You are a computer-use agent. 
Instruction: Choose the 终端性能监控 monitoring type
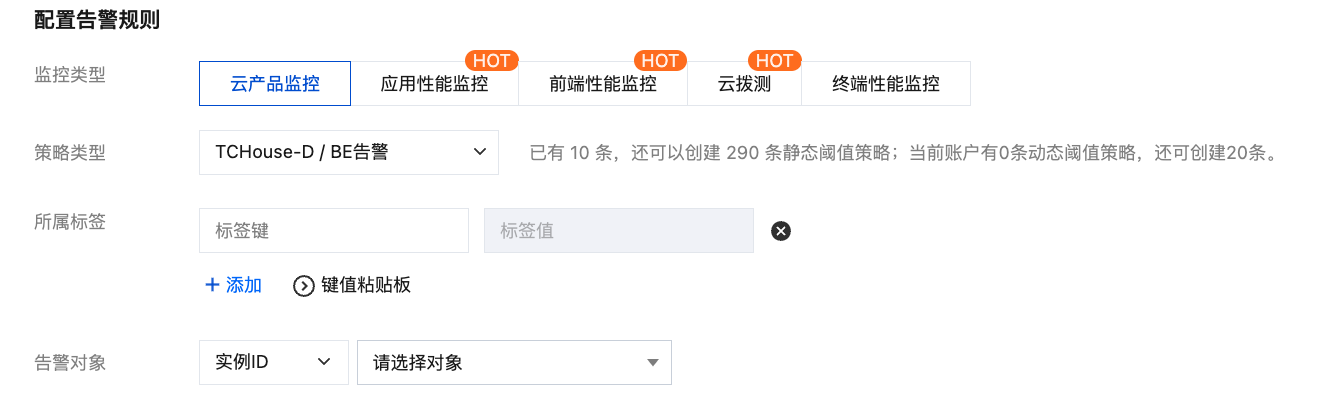[x=886, y=84]
